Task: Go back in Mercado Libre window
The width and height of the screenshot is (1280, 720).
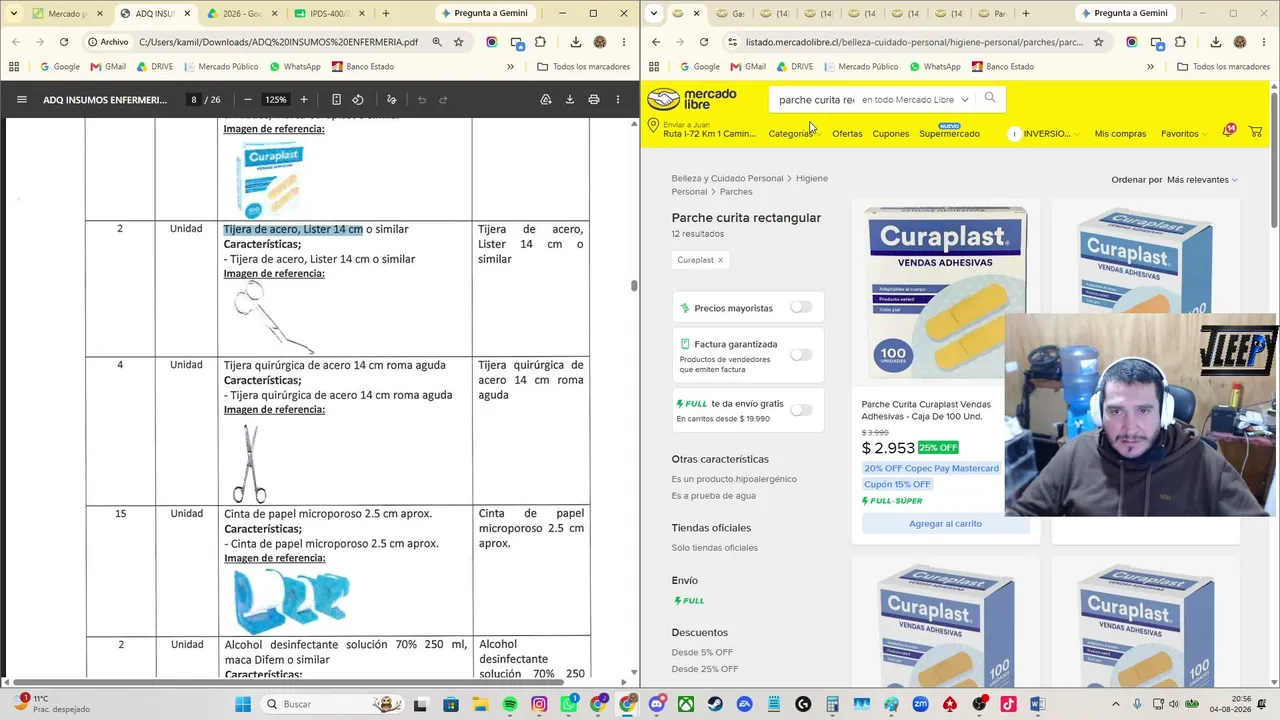Action: click(x=656, y=42)
